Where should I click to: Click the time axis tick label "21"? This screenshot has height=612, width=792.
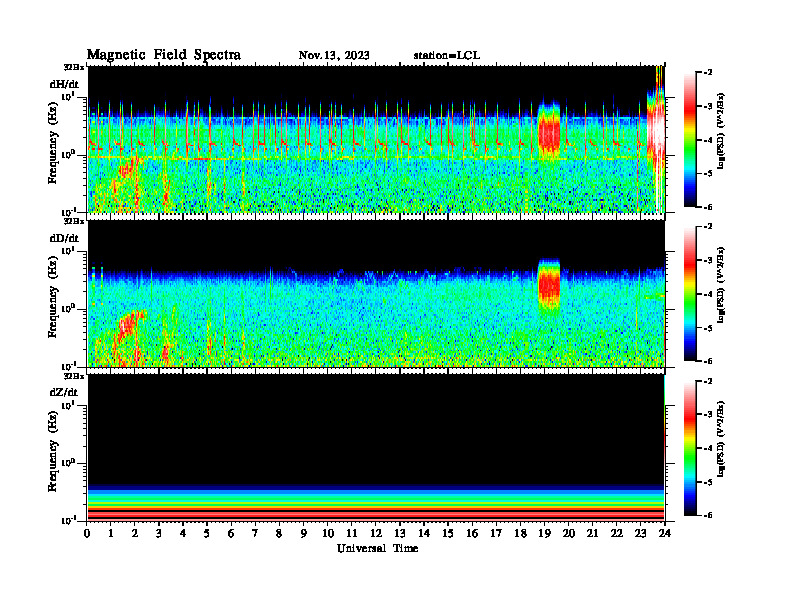pos(592,534)
